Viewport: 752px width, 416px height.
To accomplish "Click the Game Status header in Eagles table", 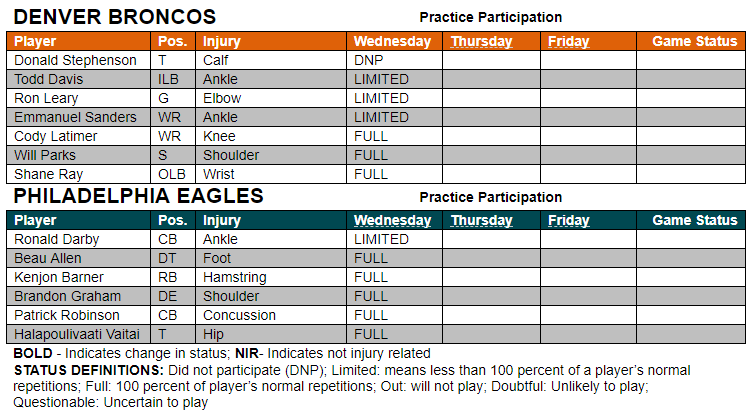I will [x=694, y=220].
